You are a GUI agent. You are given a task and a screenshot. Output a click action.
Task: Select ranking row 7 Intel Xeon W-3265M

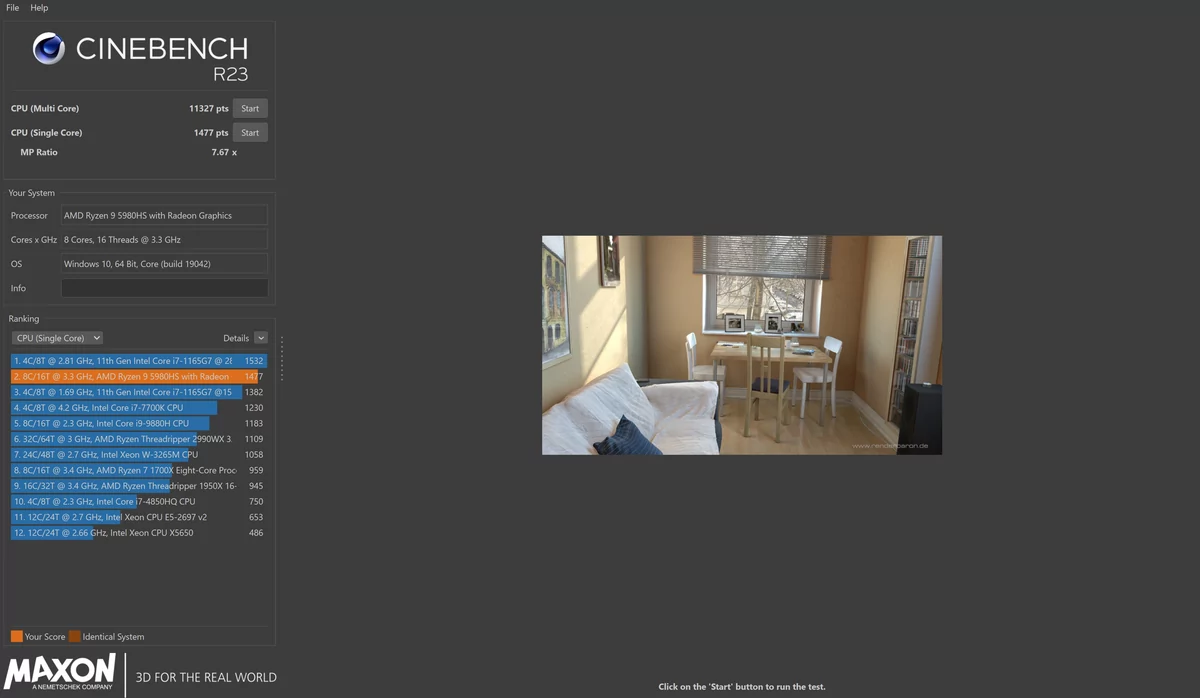[x=139, y=455]
